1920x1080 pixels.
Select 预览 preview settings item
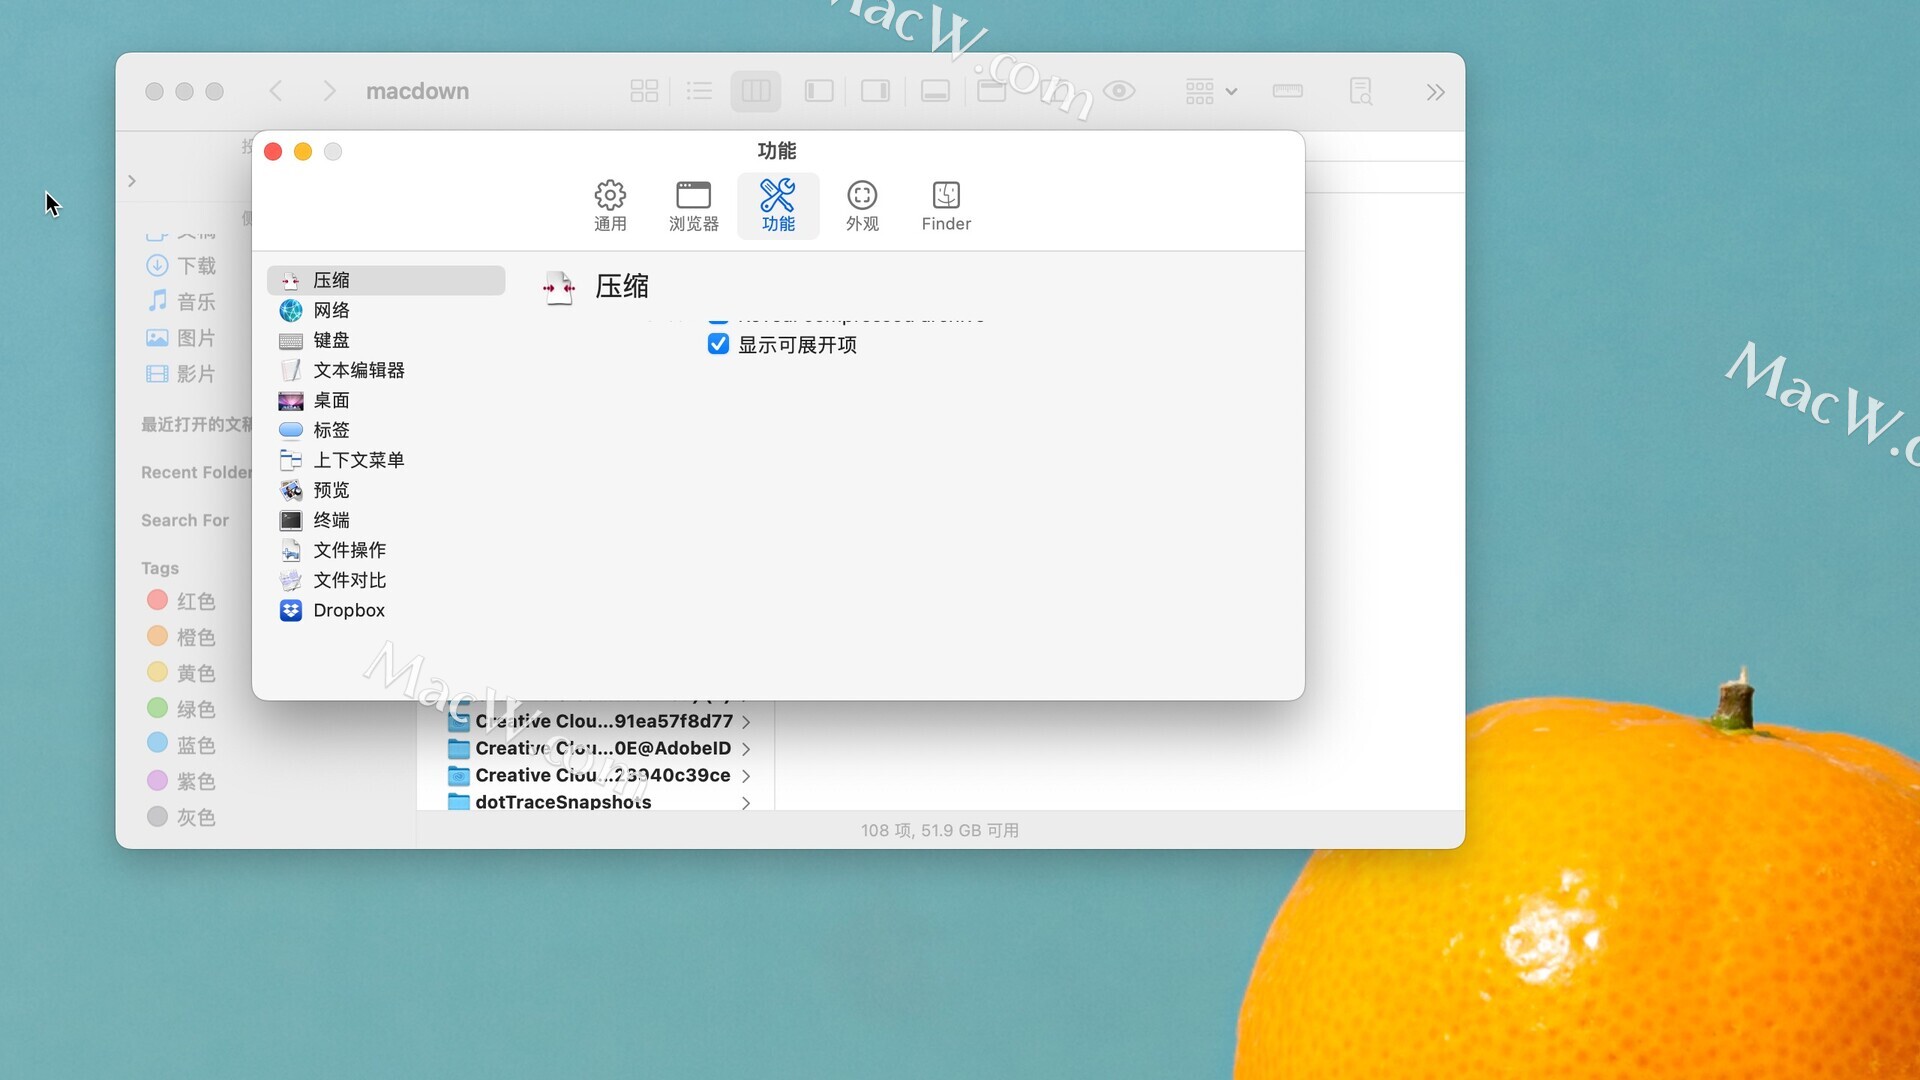click(386, 490)
